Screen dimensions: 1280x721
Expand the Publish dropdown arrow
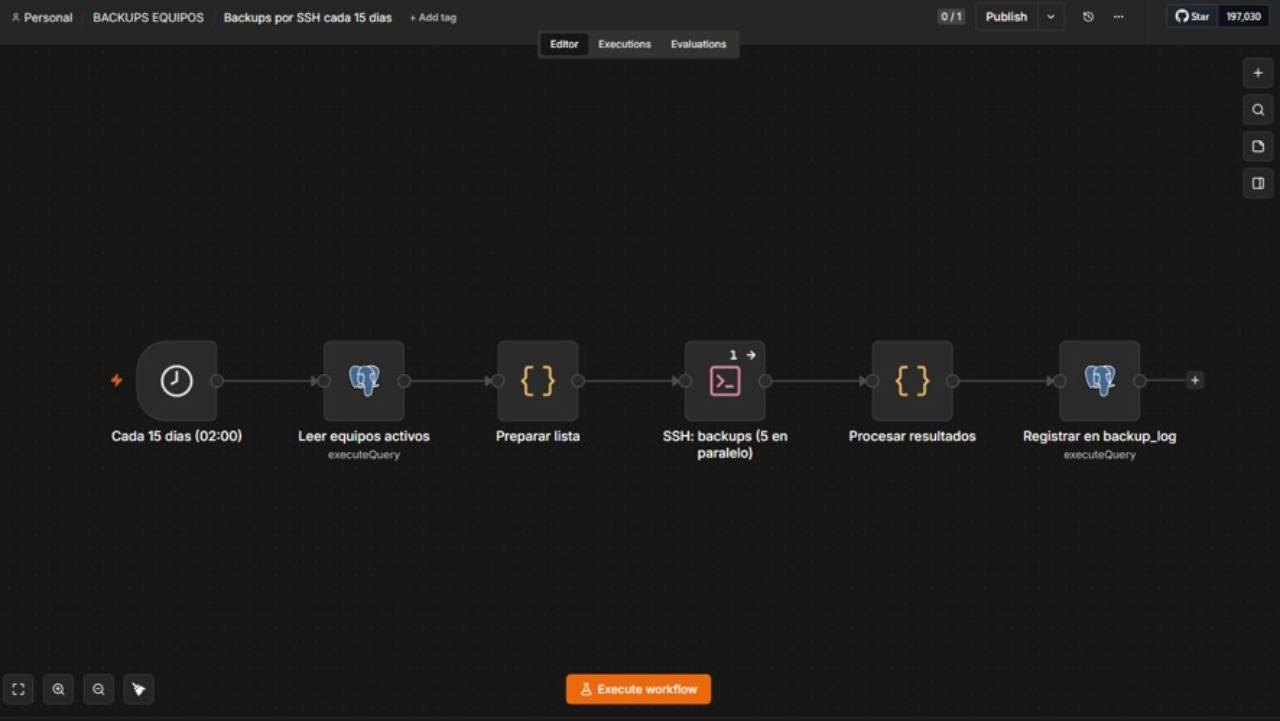pyautogui.click(x=1051, y=17)
